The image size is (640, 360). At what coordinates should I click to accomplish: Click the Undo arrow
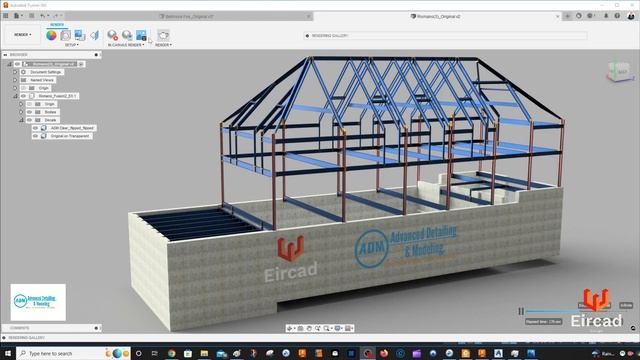pyautogui.click(x=42, y=16)
